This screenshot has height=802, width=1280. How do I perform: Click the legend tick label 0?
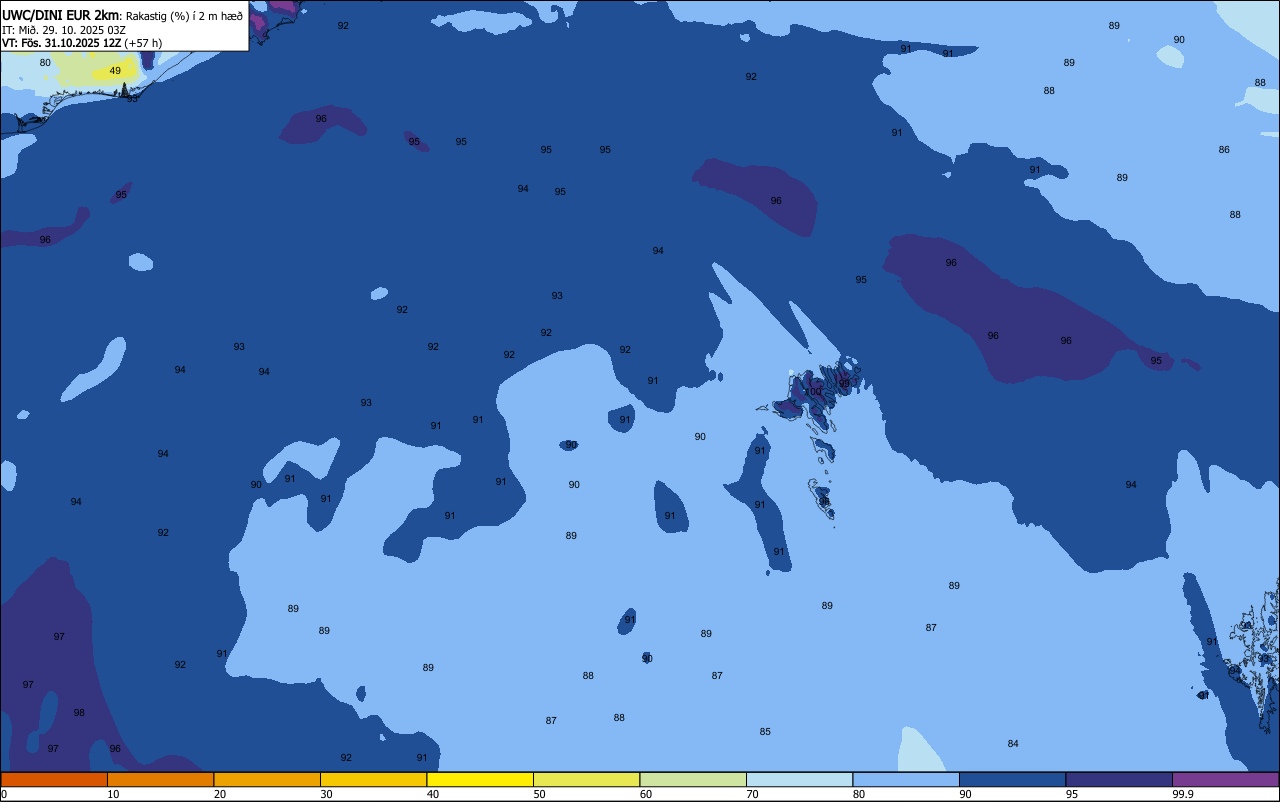[4, 794]
